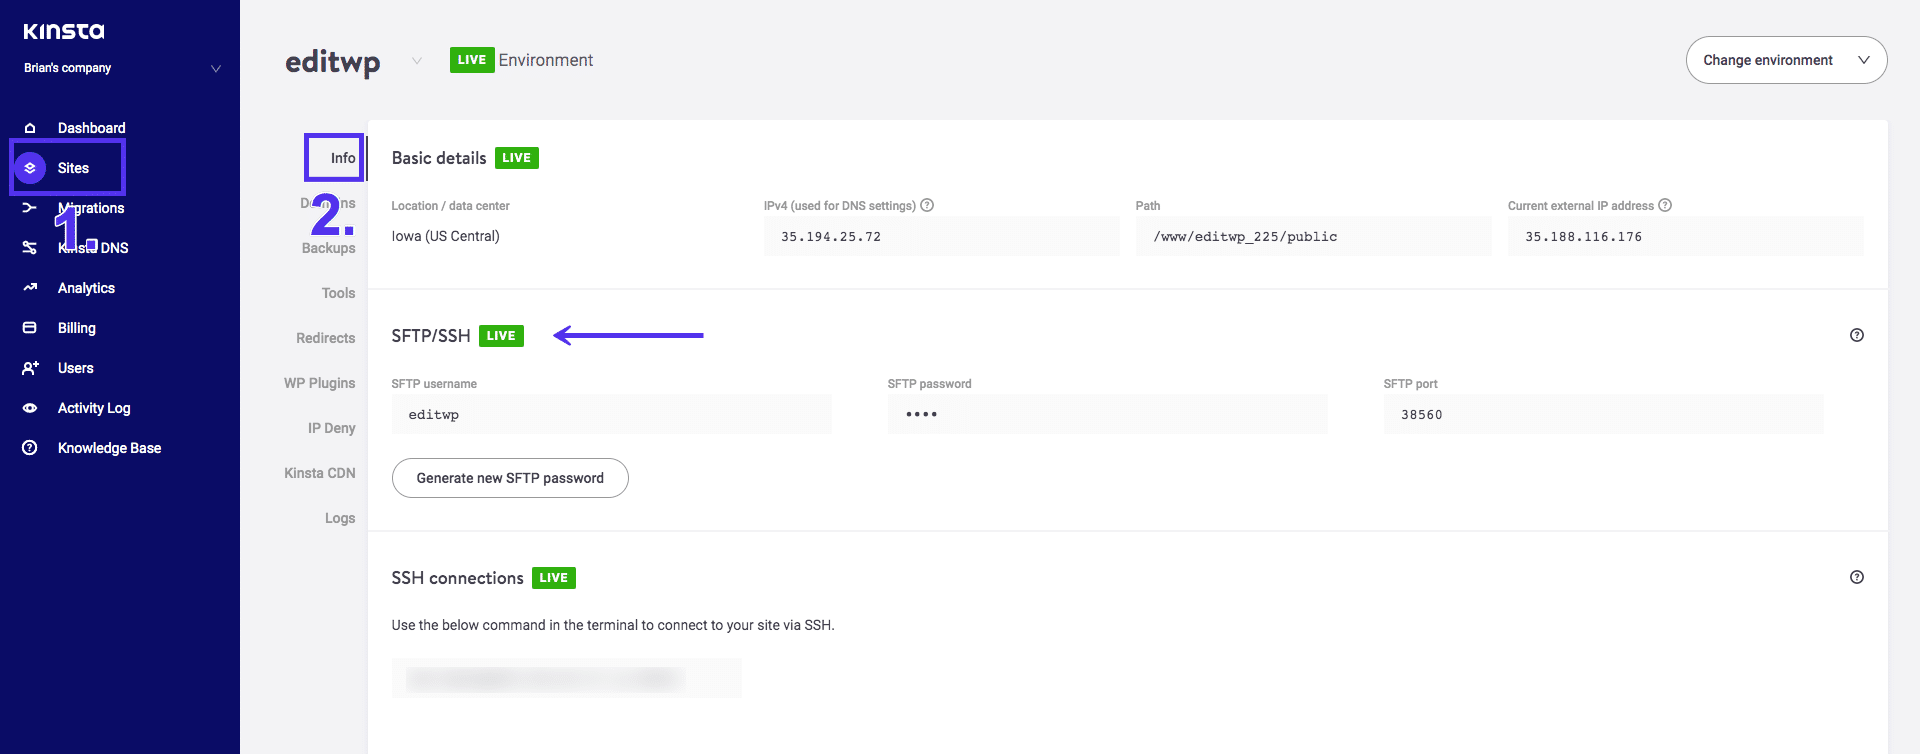
Task: Expand the Brian's company switcher chevron
Action: coord(215,69)
